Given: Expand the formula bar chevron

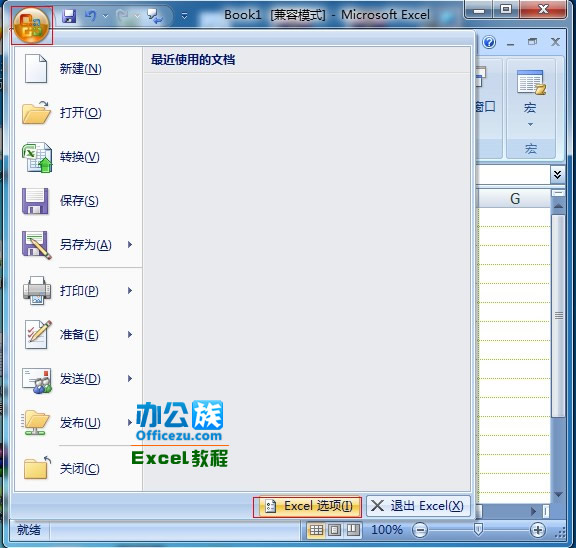Looking at the screenshot, I should (x=557, y=174).
